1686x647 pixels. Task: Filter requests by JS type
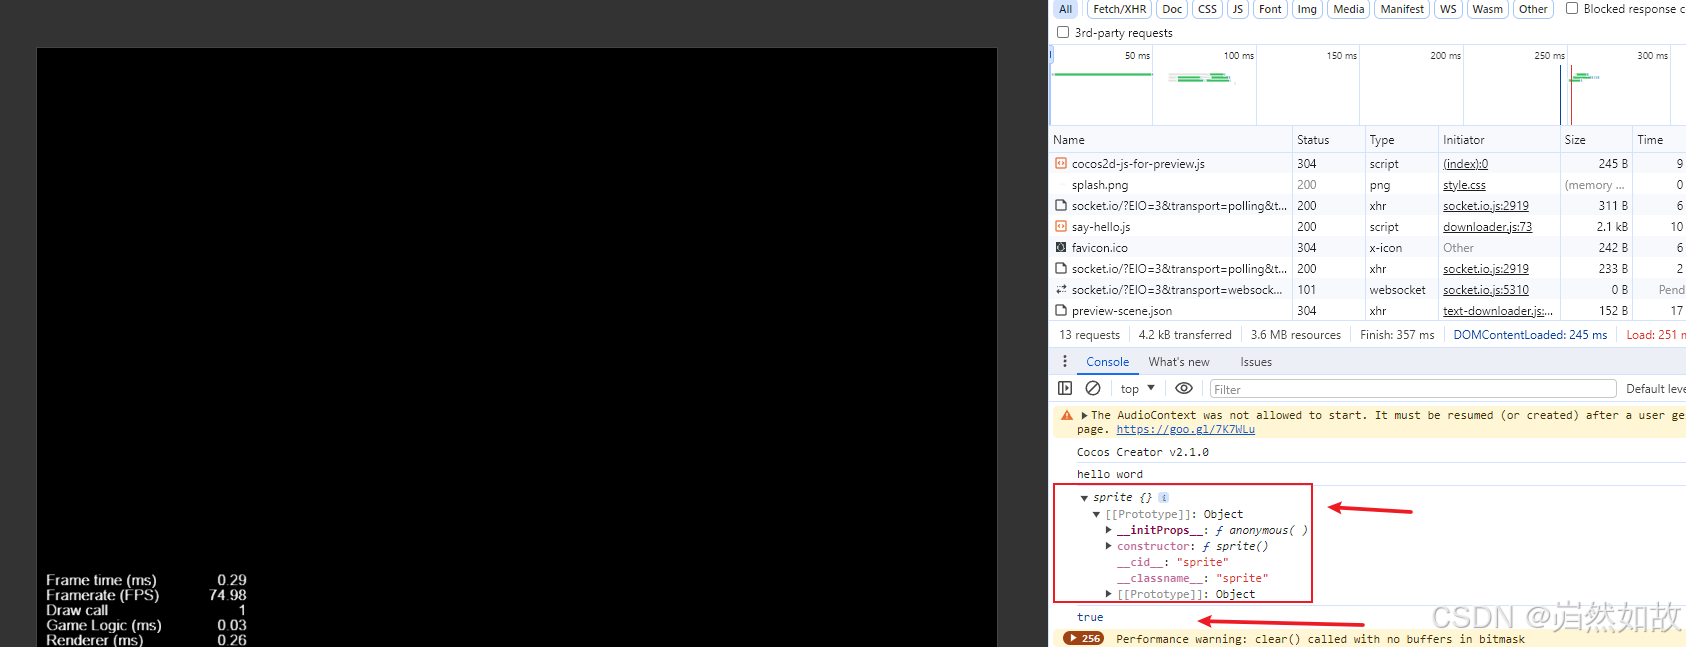1237,9
